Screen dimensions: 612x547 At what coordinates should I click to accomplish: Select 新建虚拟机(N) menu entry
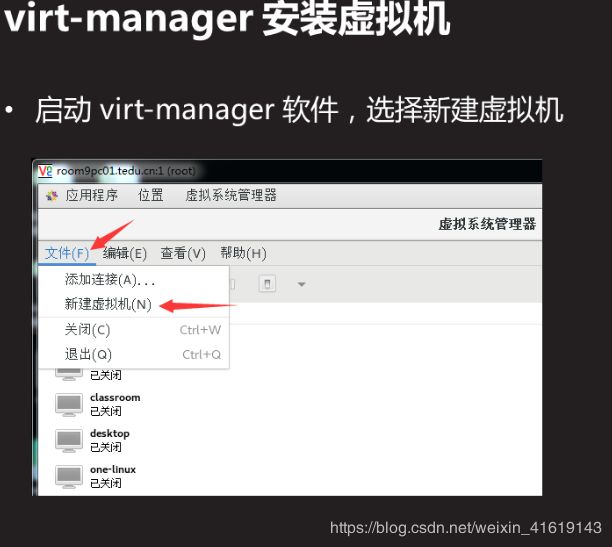click(x=133, y=304)
